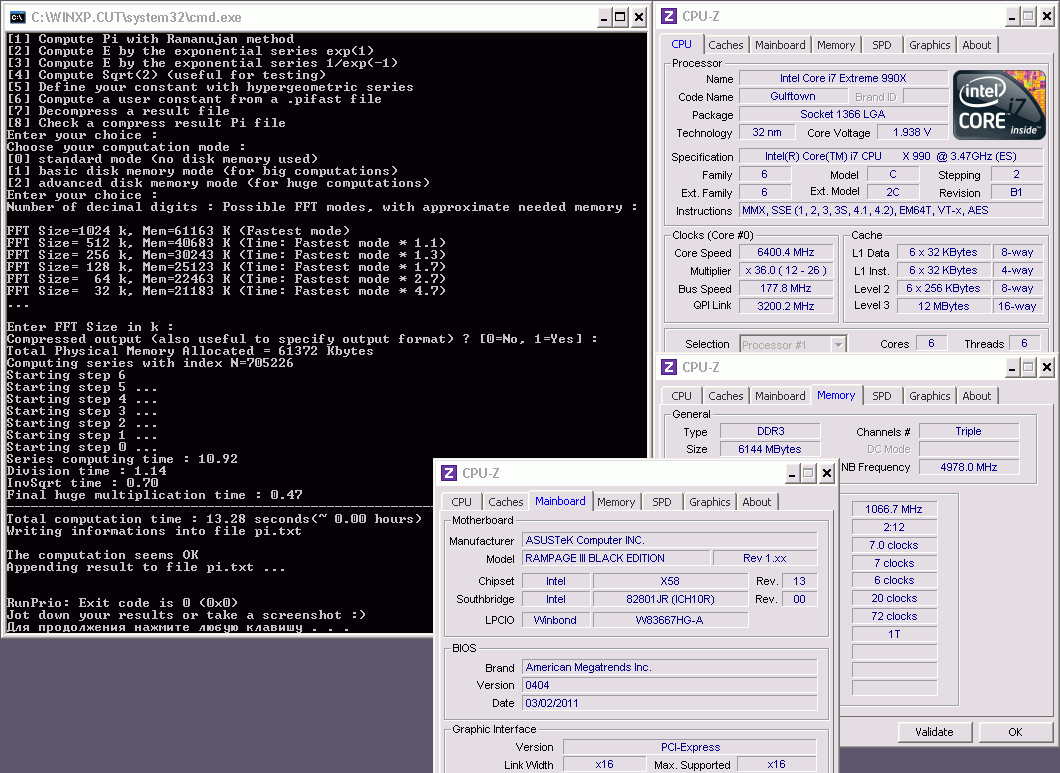Minimize the front Mainboard CPU-Z window
Viewport: 1060px width, 773px height.
792,473
